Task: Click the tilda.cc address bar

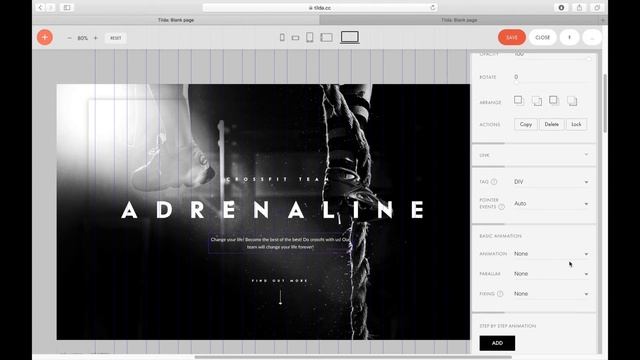Action: 320,7
